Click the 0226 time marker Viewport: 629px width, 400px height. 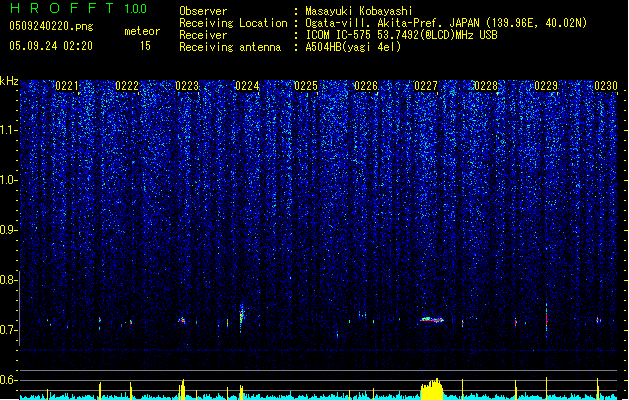click(366, 86)
